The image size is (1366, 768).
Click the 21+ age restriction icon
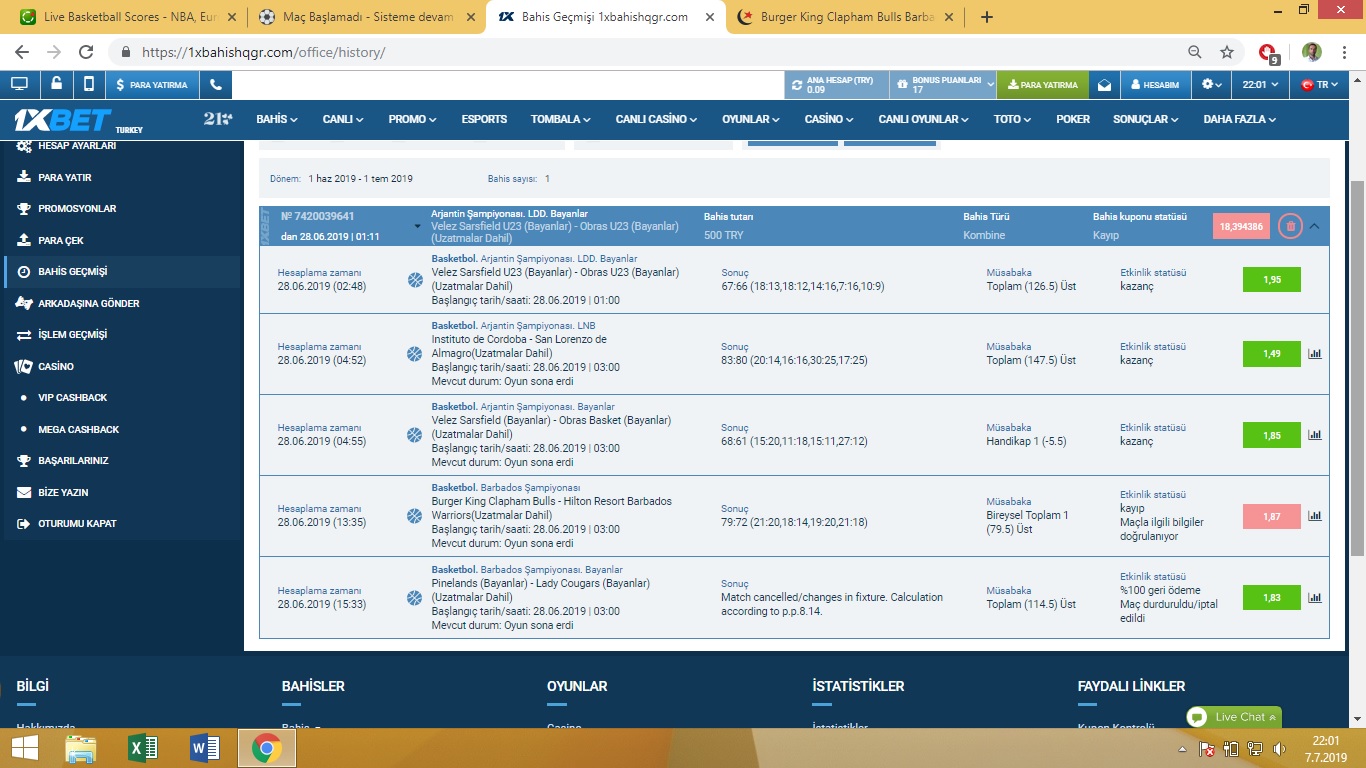[x=217, y=119]
